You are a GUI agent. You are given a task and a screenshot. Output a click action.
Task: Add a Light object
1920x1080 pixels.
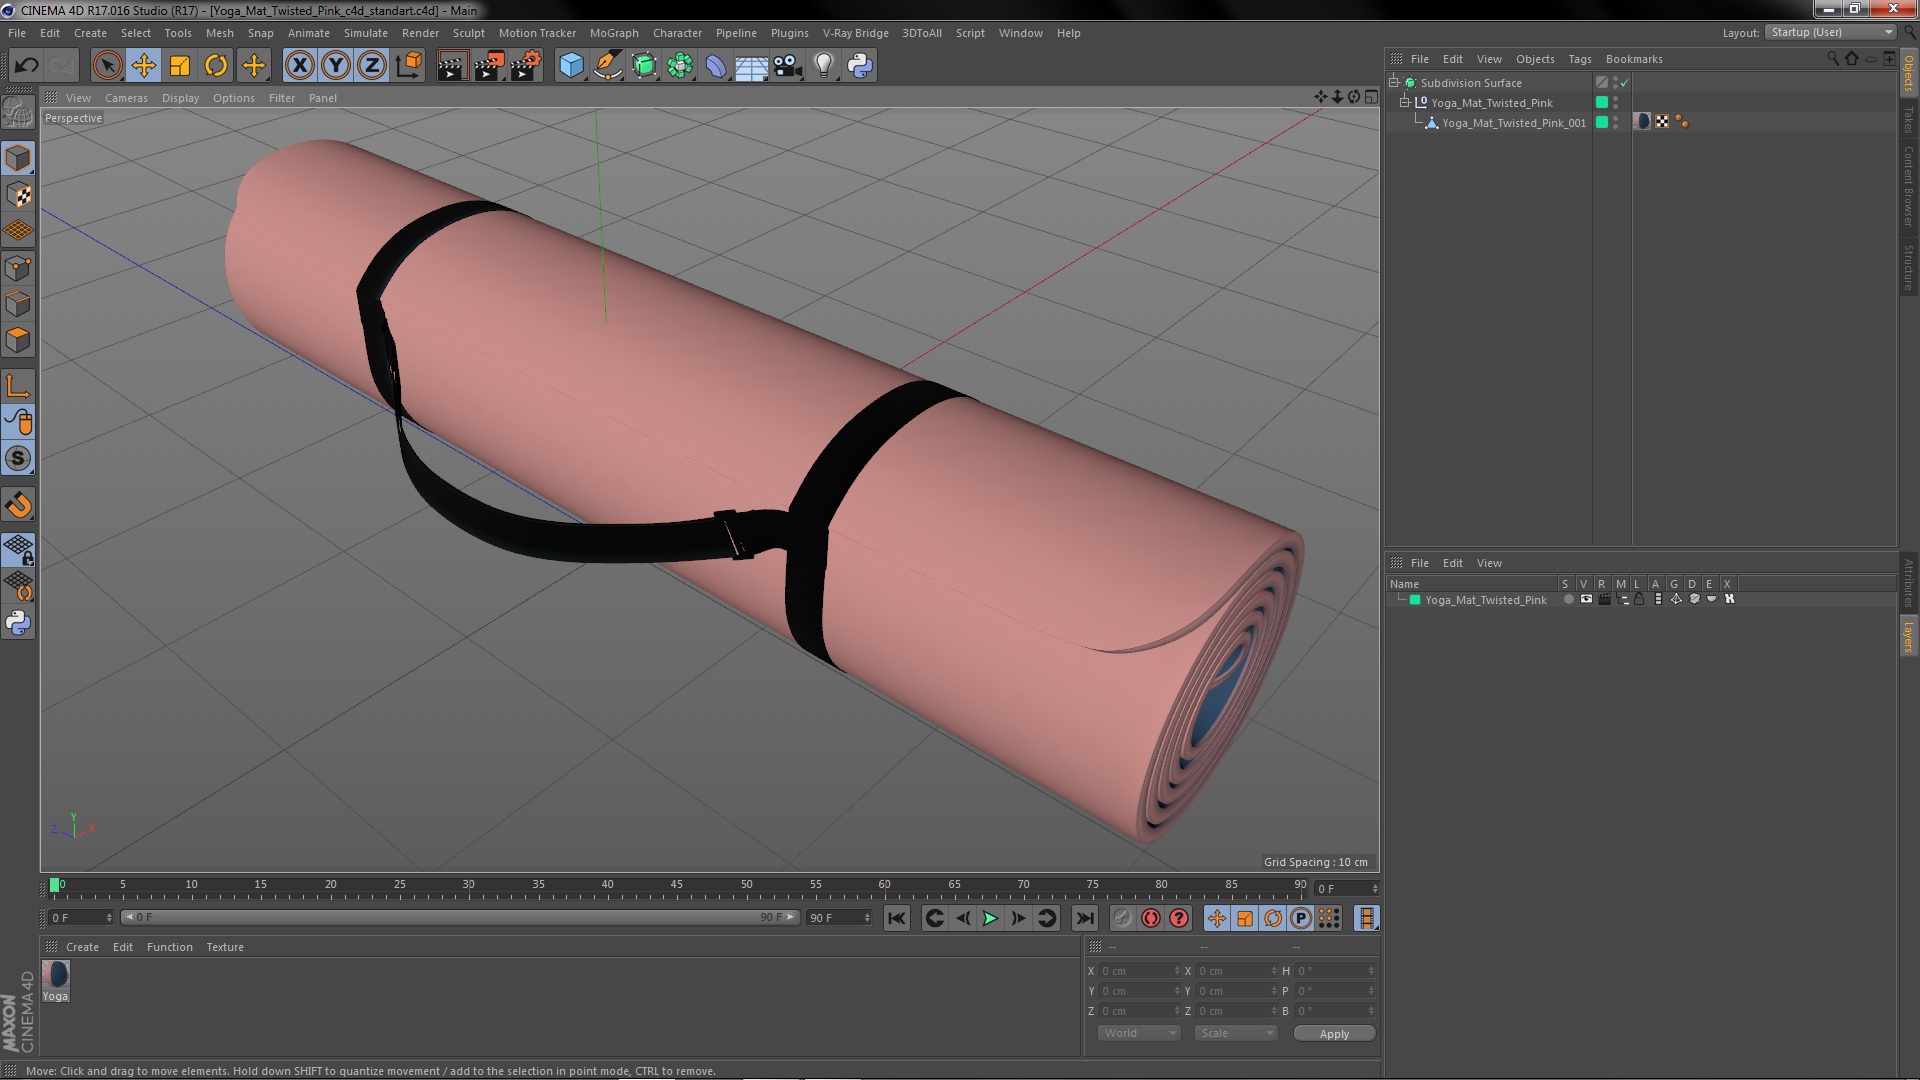pos(824,66)
